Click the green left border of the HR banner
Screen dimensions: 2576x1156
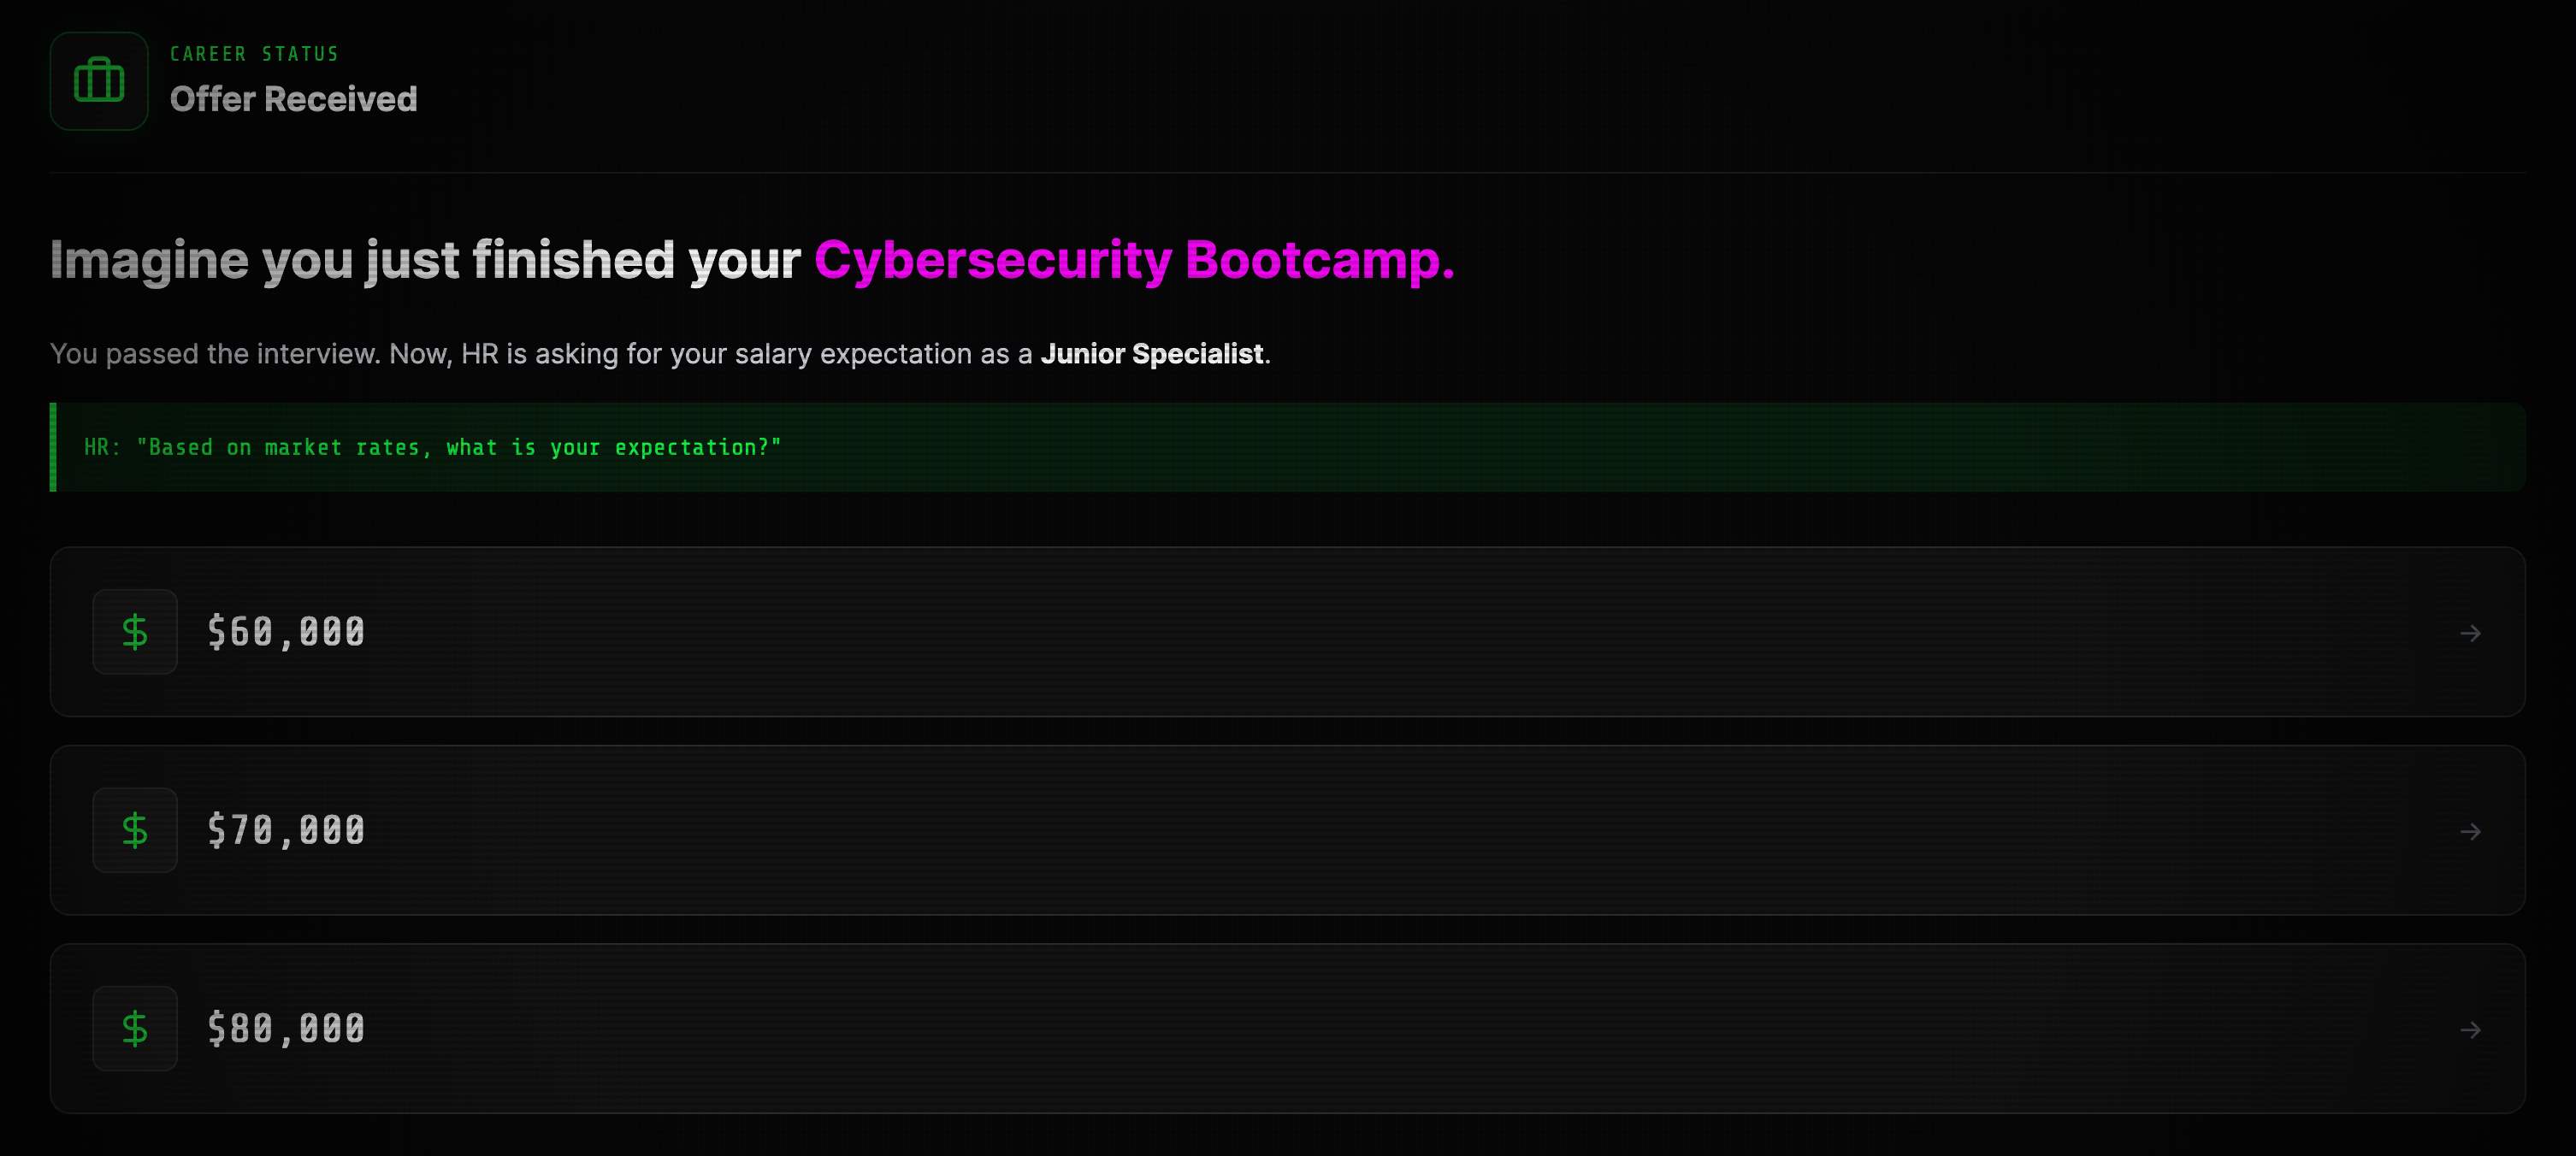tap(52, 447)
